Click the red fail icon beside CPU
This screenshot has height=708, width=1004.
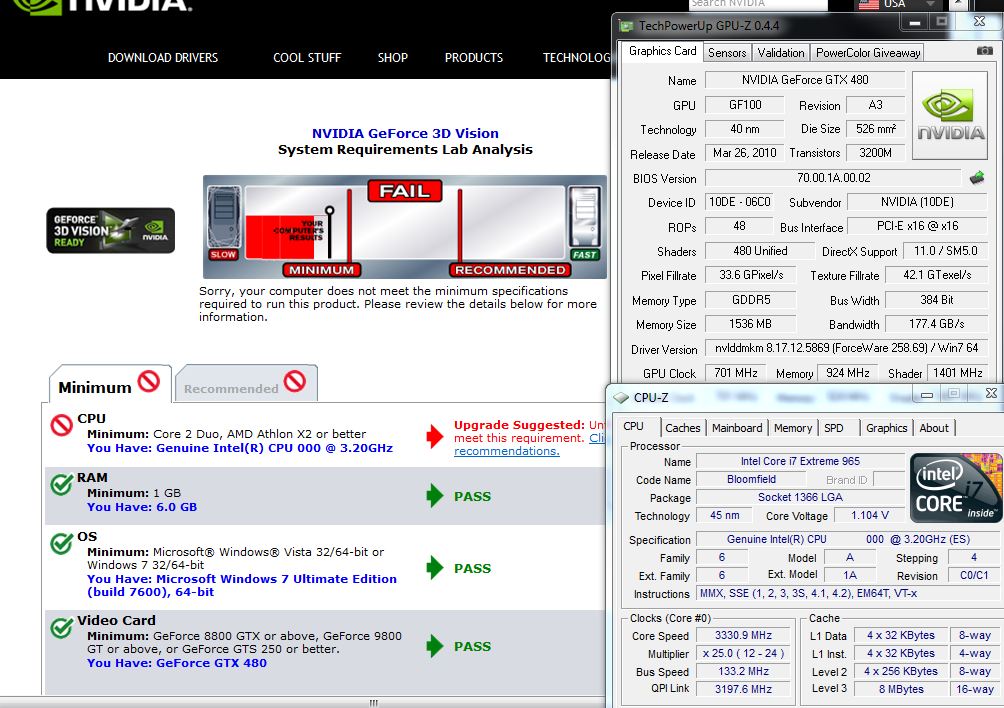(61, 426)
